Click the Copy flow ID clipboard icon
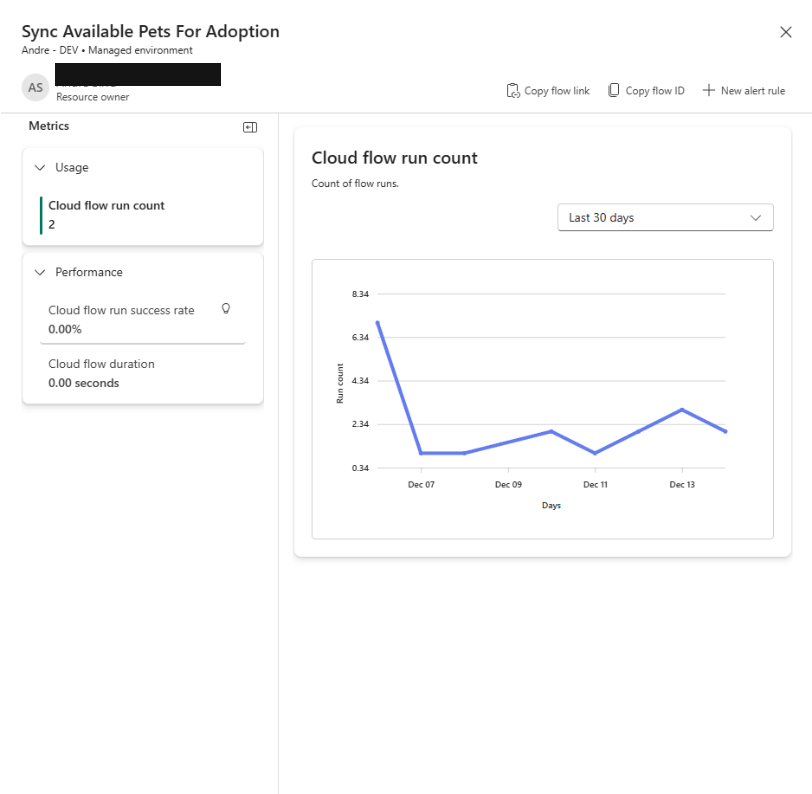 click(614, 90)
